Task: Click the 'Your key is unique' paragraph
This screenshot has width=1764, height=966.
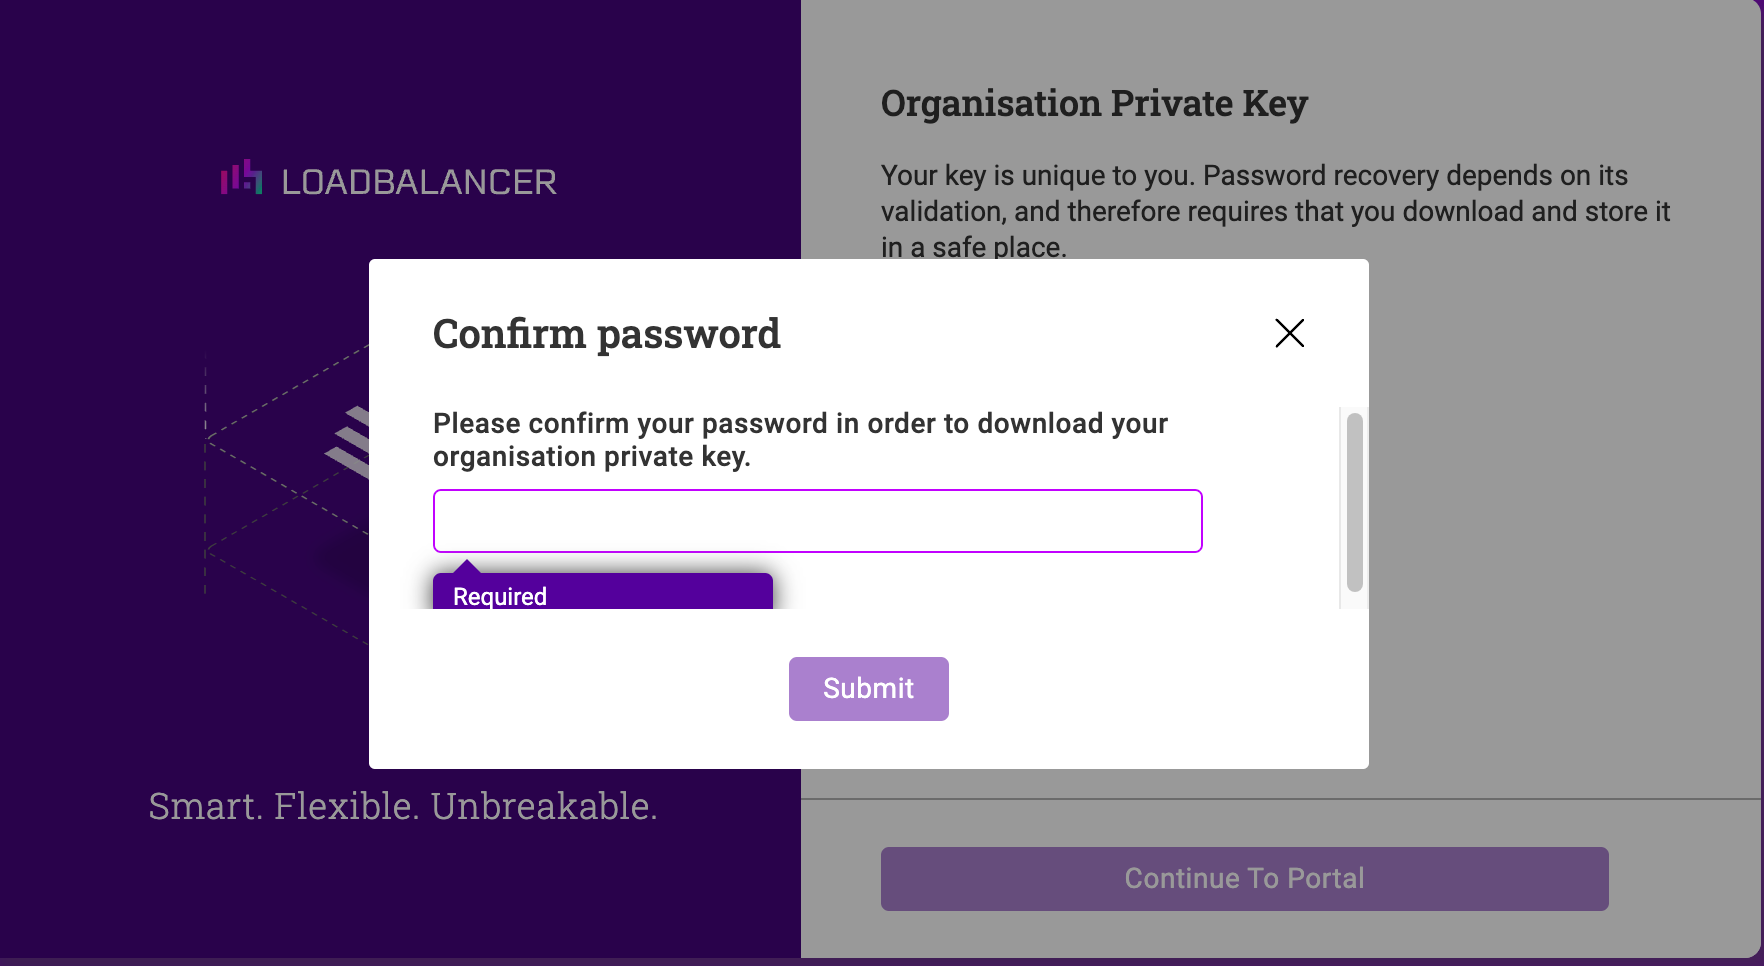Action: (x=1275, y=211)
